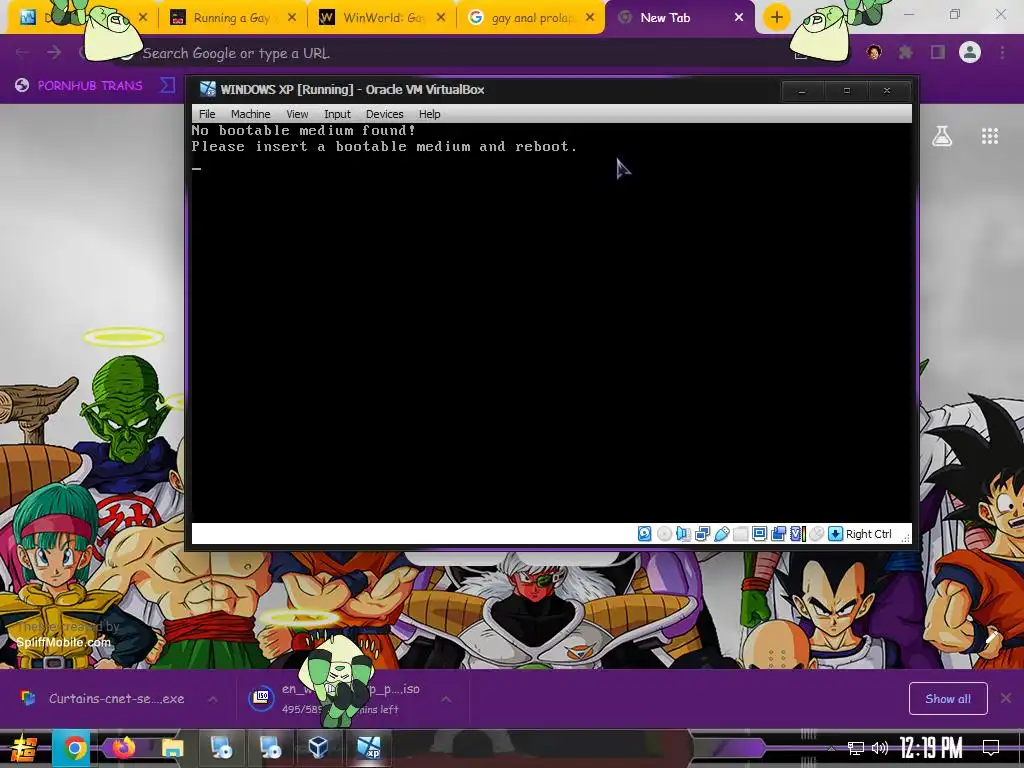Maximize the VirtualBox Windows XP window
Screen dimensions: 1024x768
click(x=847, y=91)
